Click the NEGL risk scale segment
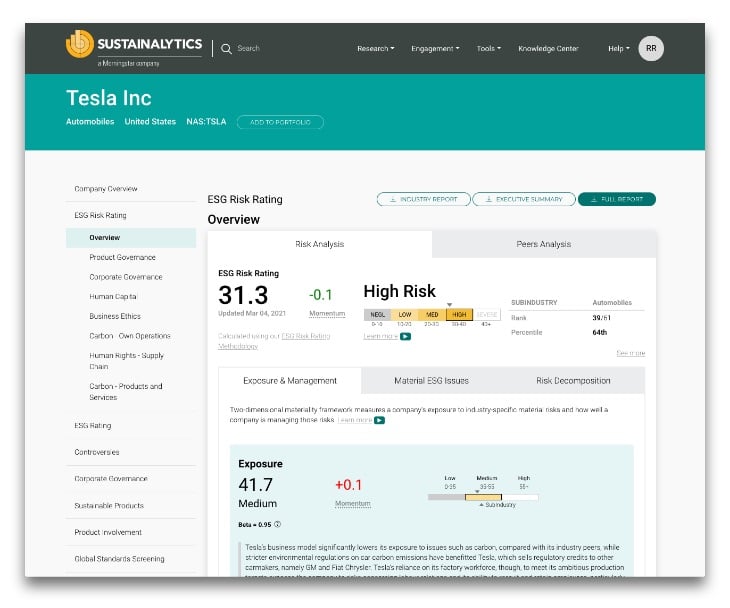The width and height of the screenshot is (730, 608). coord(377,315)
